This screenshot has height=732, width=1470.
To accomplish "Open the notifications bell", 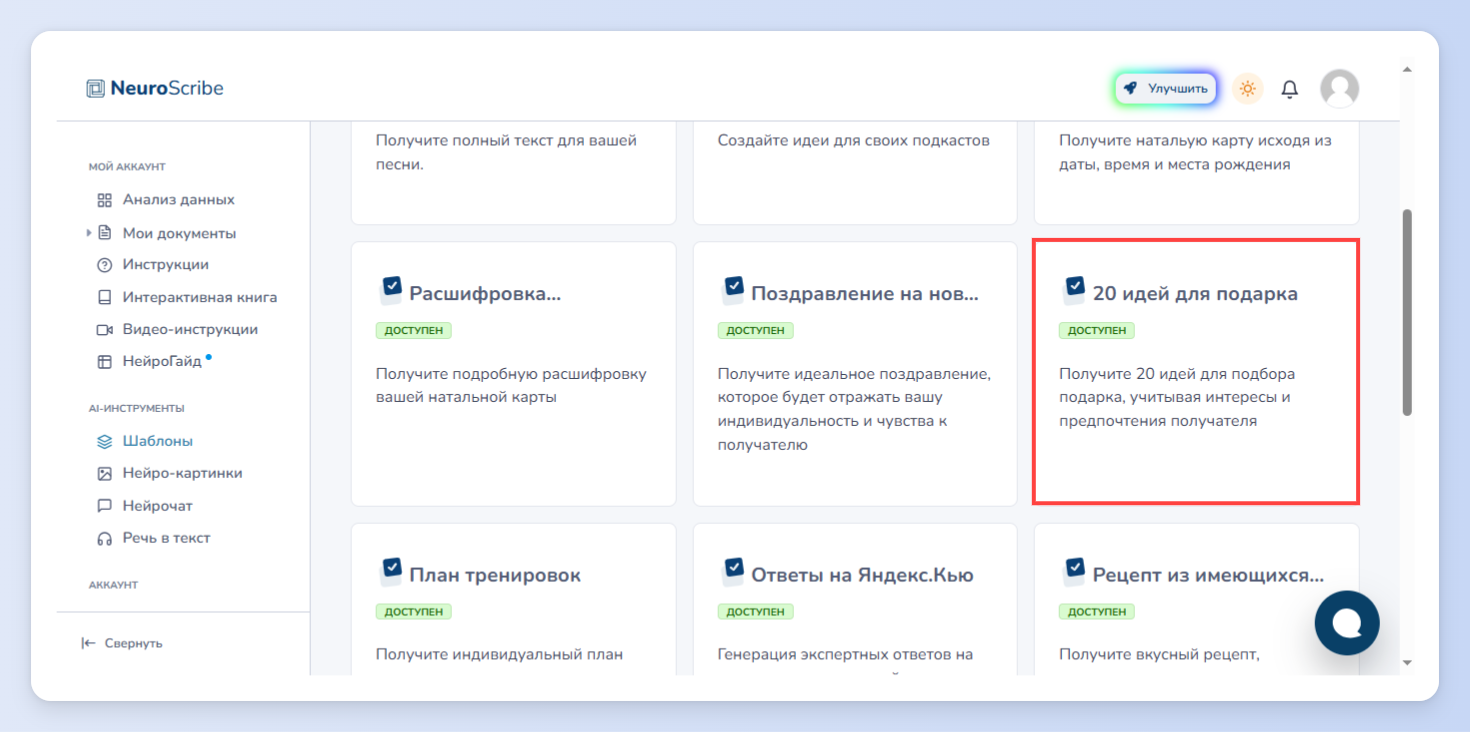I will click(x=1290, y=89).
